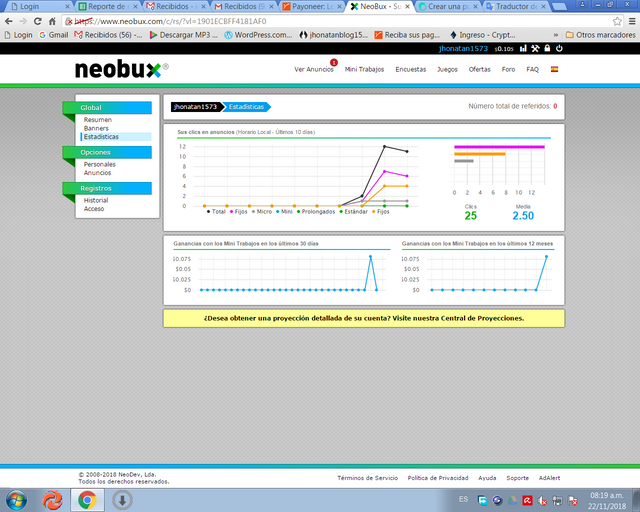640x512 pixels.
Task: Open the FAQ link
Action: click(x=532, y=69)
